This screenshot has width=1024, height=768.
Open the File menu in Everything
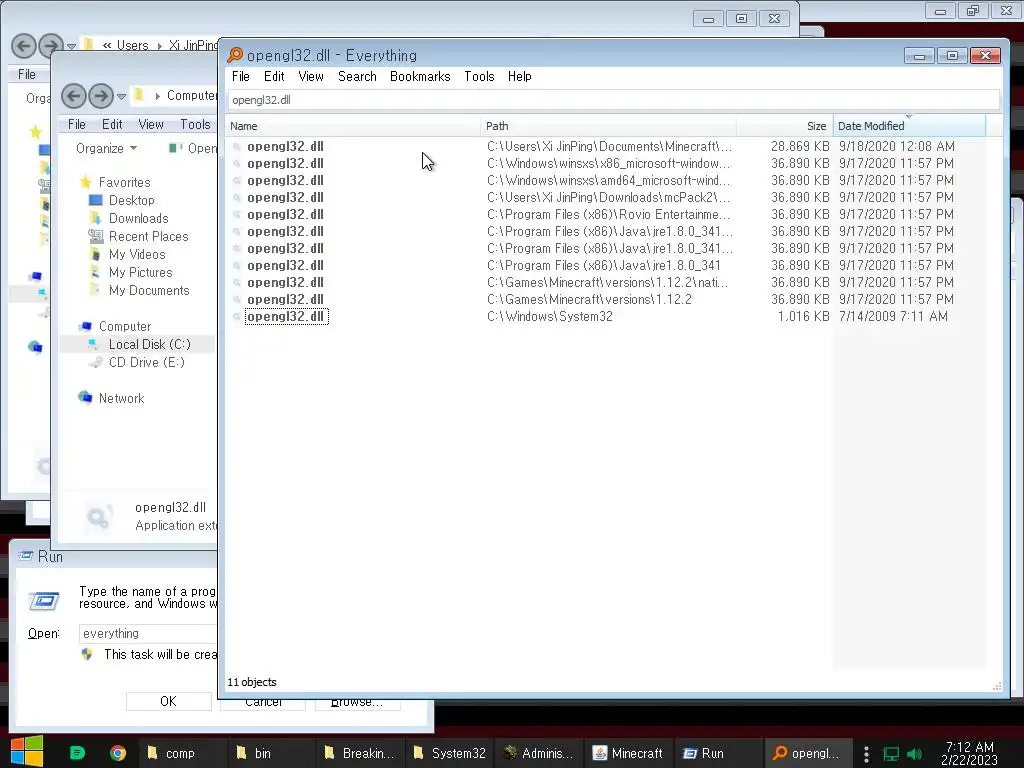click(x=240, y=76)
